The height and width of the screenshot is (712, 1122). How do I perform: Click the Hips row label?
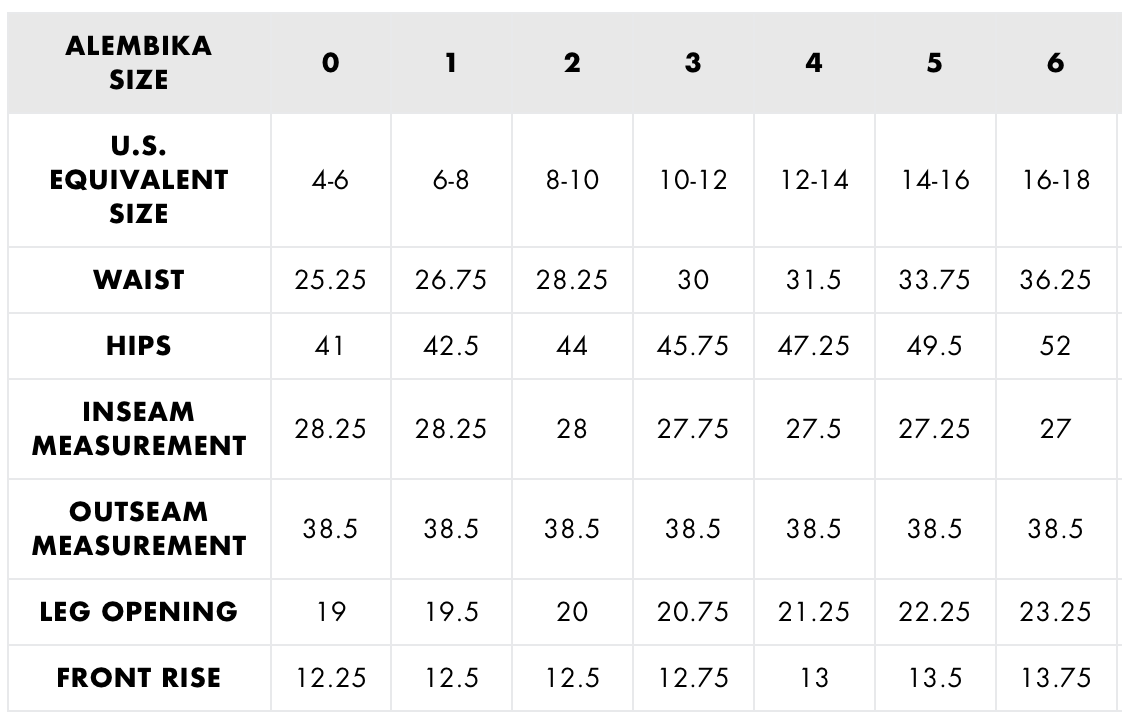(139, 346)
